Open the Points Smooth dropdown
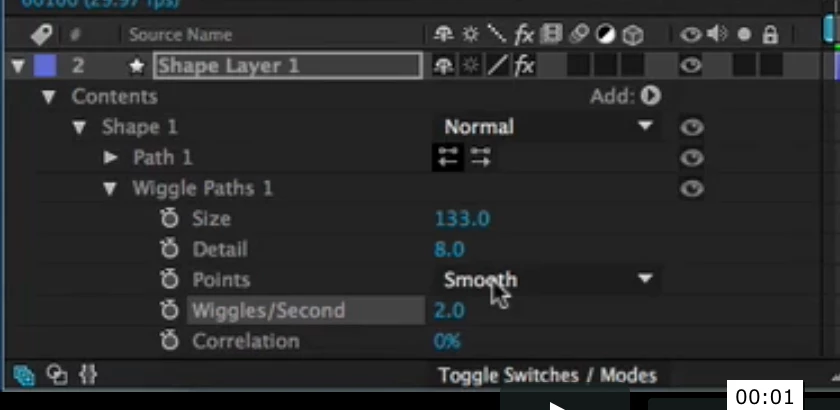The image size is (840, 410). point(548,279)
